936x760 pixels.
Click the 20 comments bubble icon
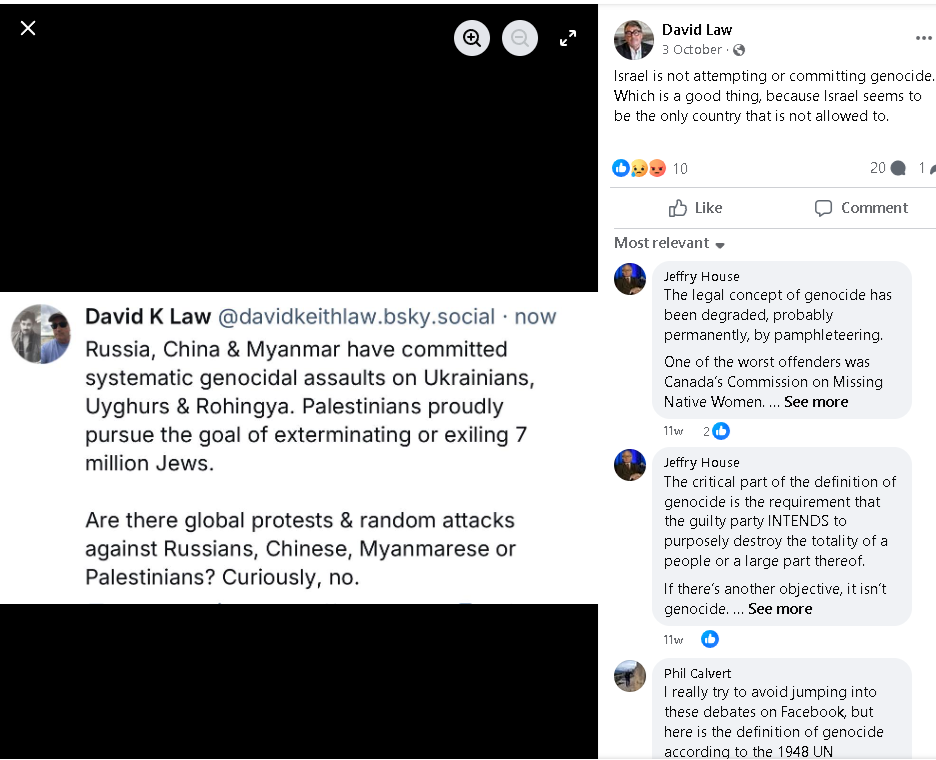click(x=898, y=168)
